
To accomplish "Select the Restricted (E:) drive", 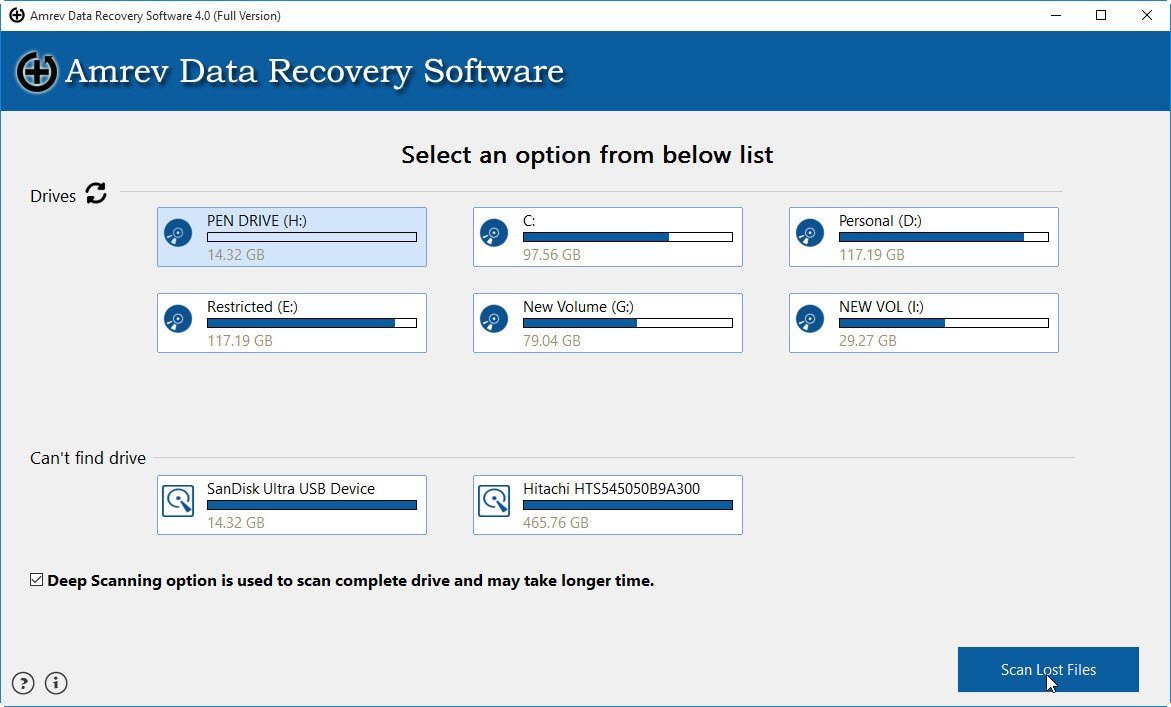I will [x=291, y=323].
